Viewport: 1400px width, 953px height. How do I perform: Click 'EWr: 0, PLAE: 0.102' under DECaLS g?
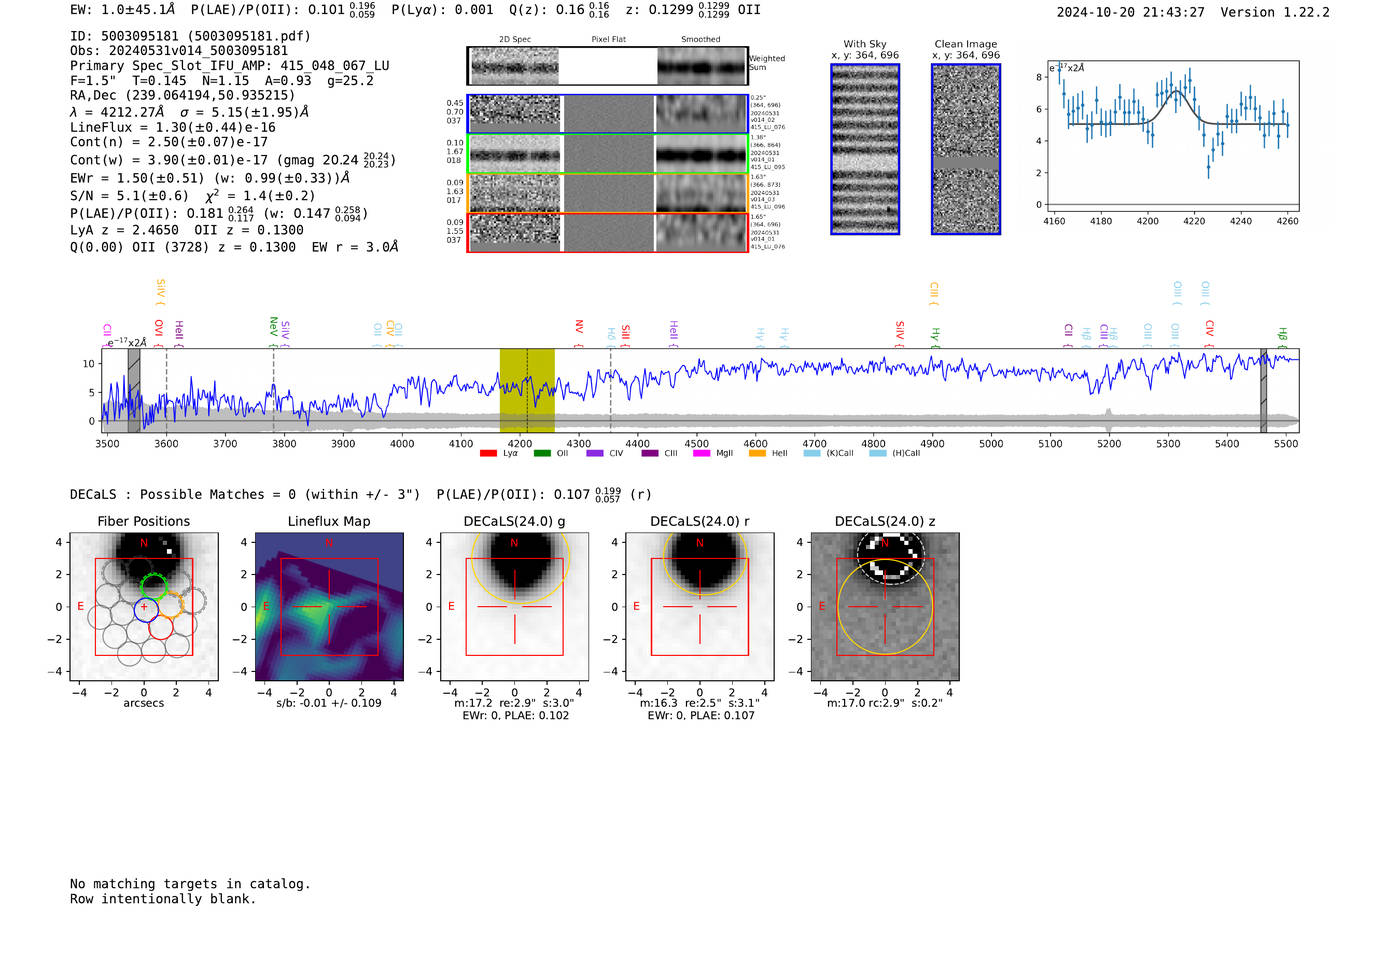click(x=515, y=715)
